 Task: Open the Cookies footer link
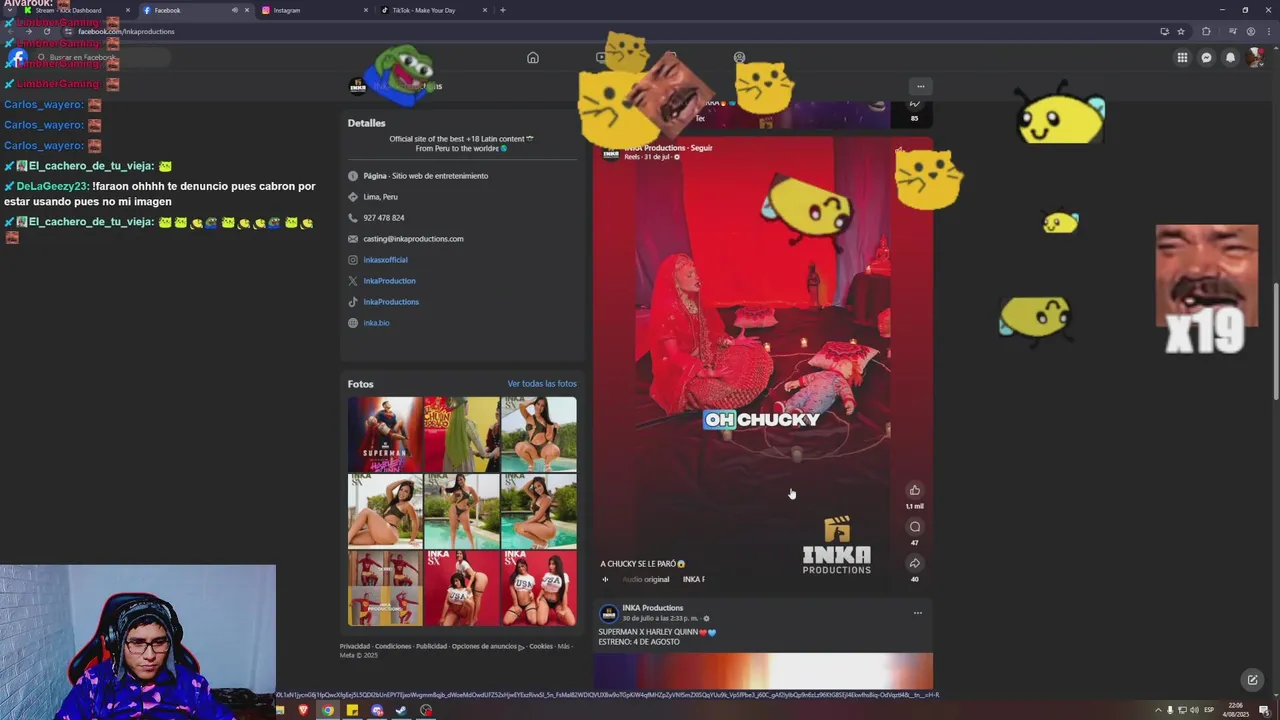tap(541, 646)
